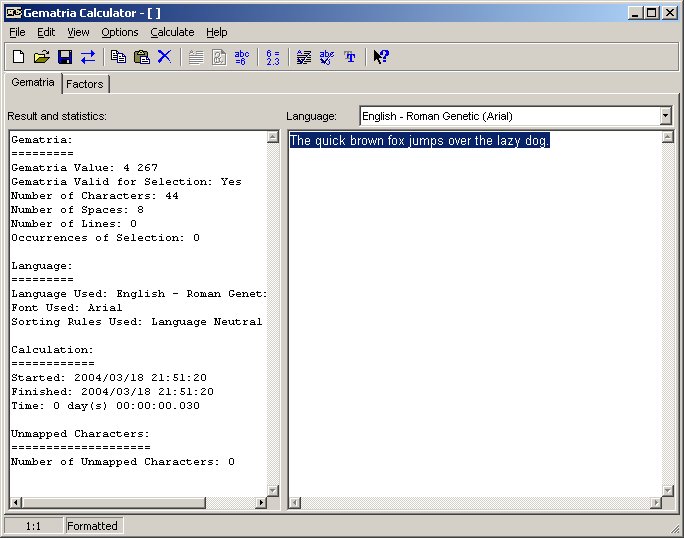Select the Gematria tab
Screen dimensions: 684x538
33,83
